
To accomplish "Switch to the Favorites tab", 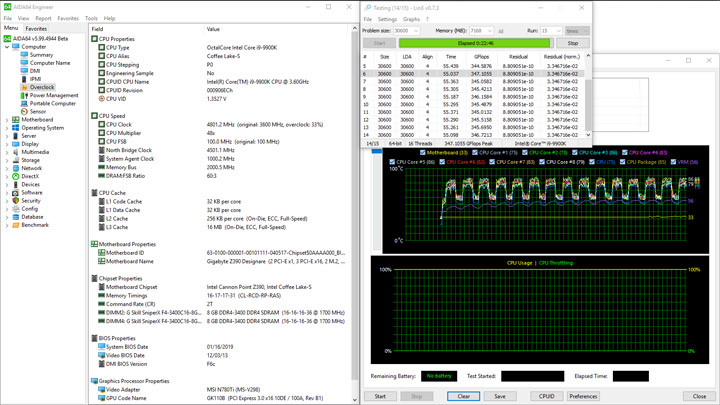I will point(36,29).
